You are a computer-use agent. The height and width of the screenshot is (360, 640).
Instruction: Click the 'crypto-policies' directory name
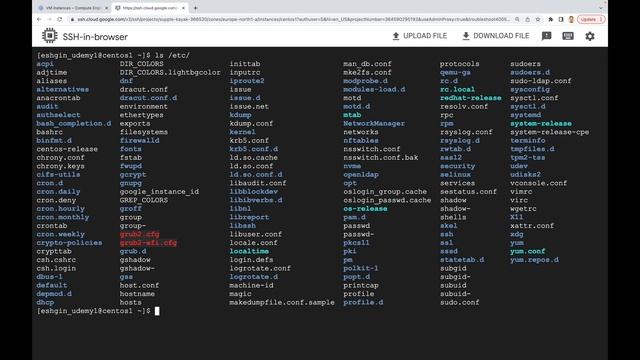pyautogui.click(x=69, y=243)
